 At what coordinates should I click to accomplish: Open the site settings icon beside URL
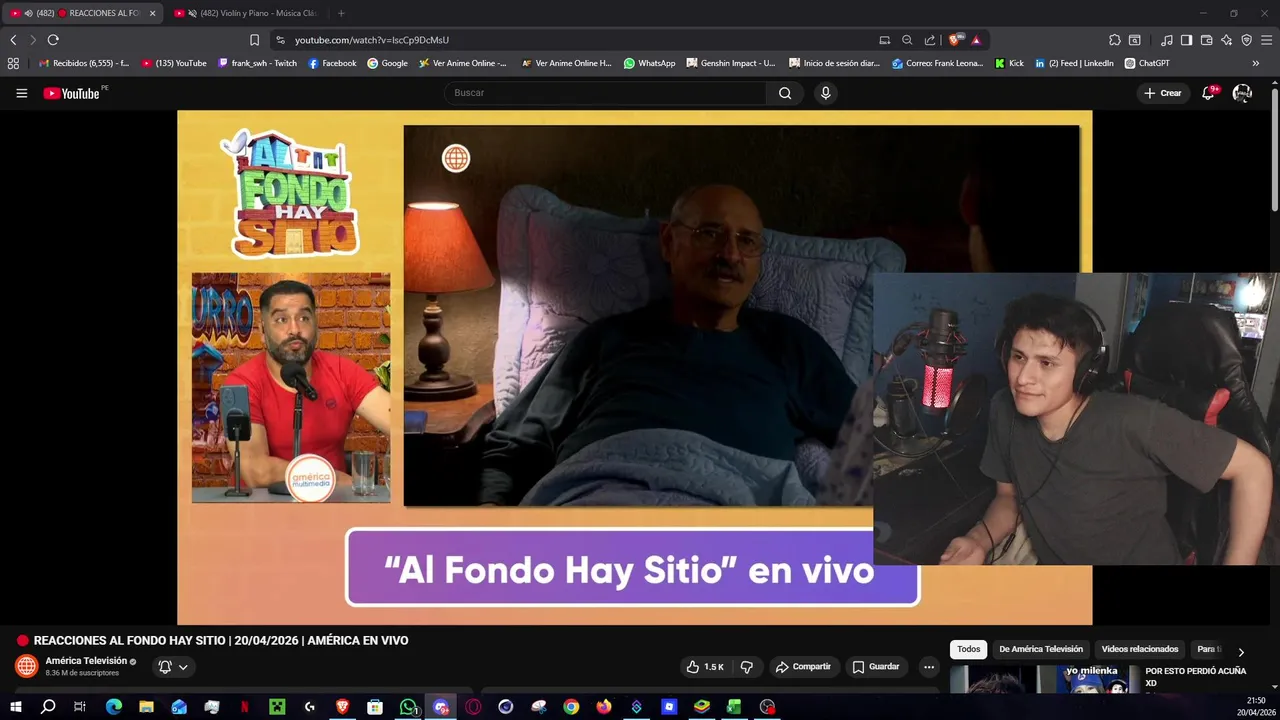tap(280, 40)
